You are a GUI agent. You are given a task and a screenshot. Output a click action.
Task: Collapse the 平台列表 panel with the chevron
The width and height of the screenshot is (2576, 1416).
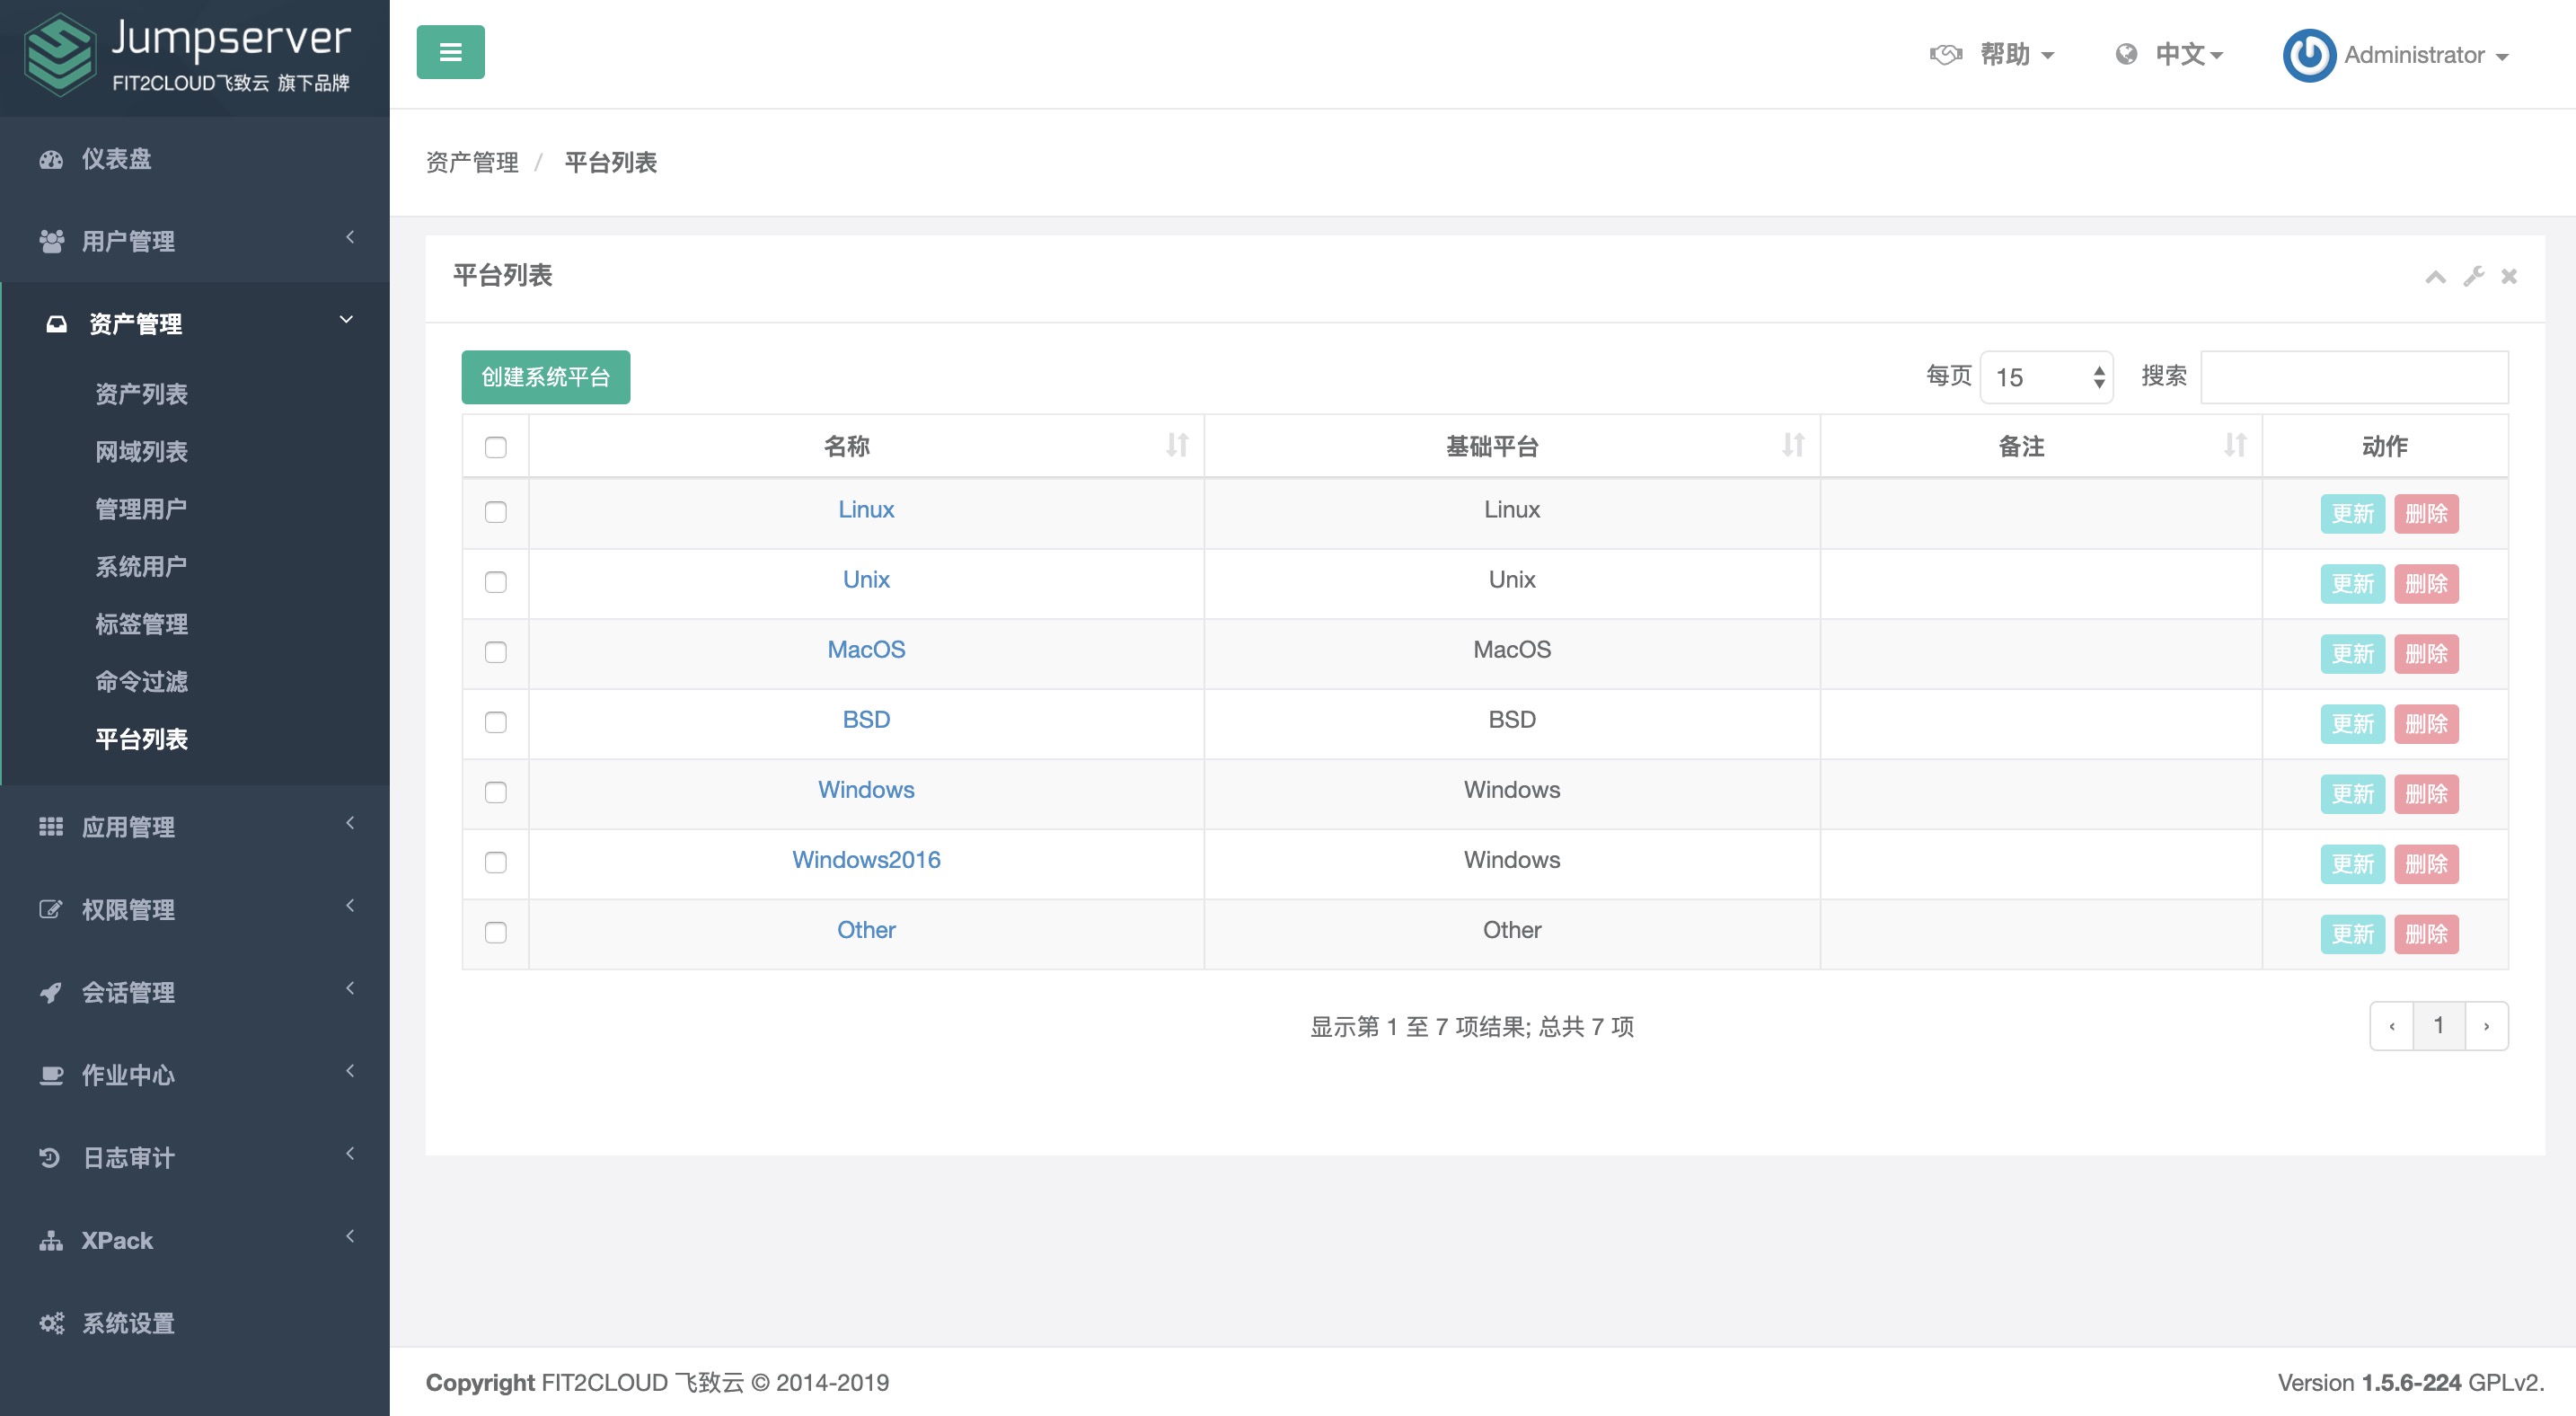(2437, 276)
